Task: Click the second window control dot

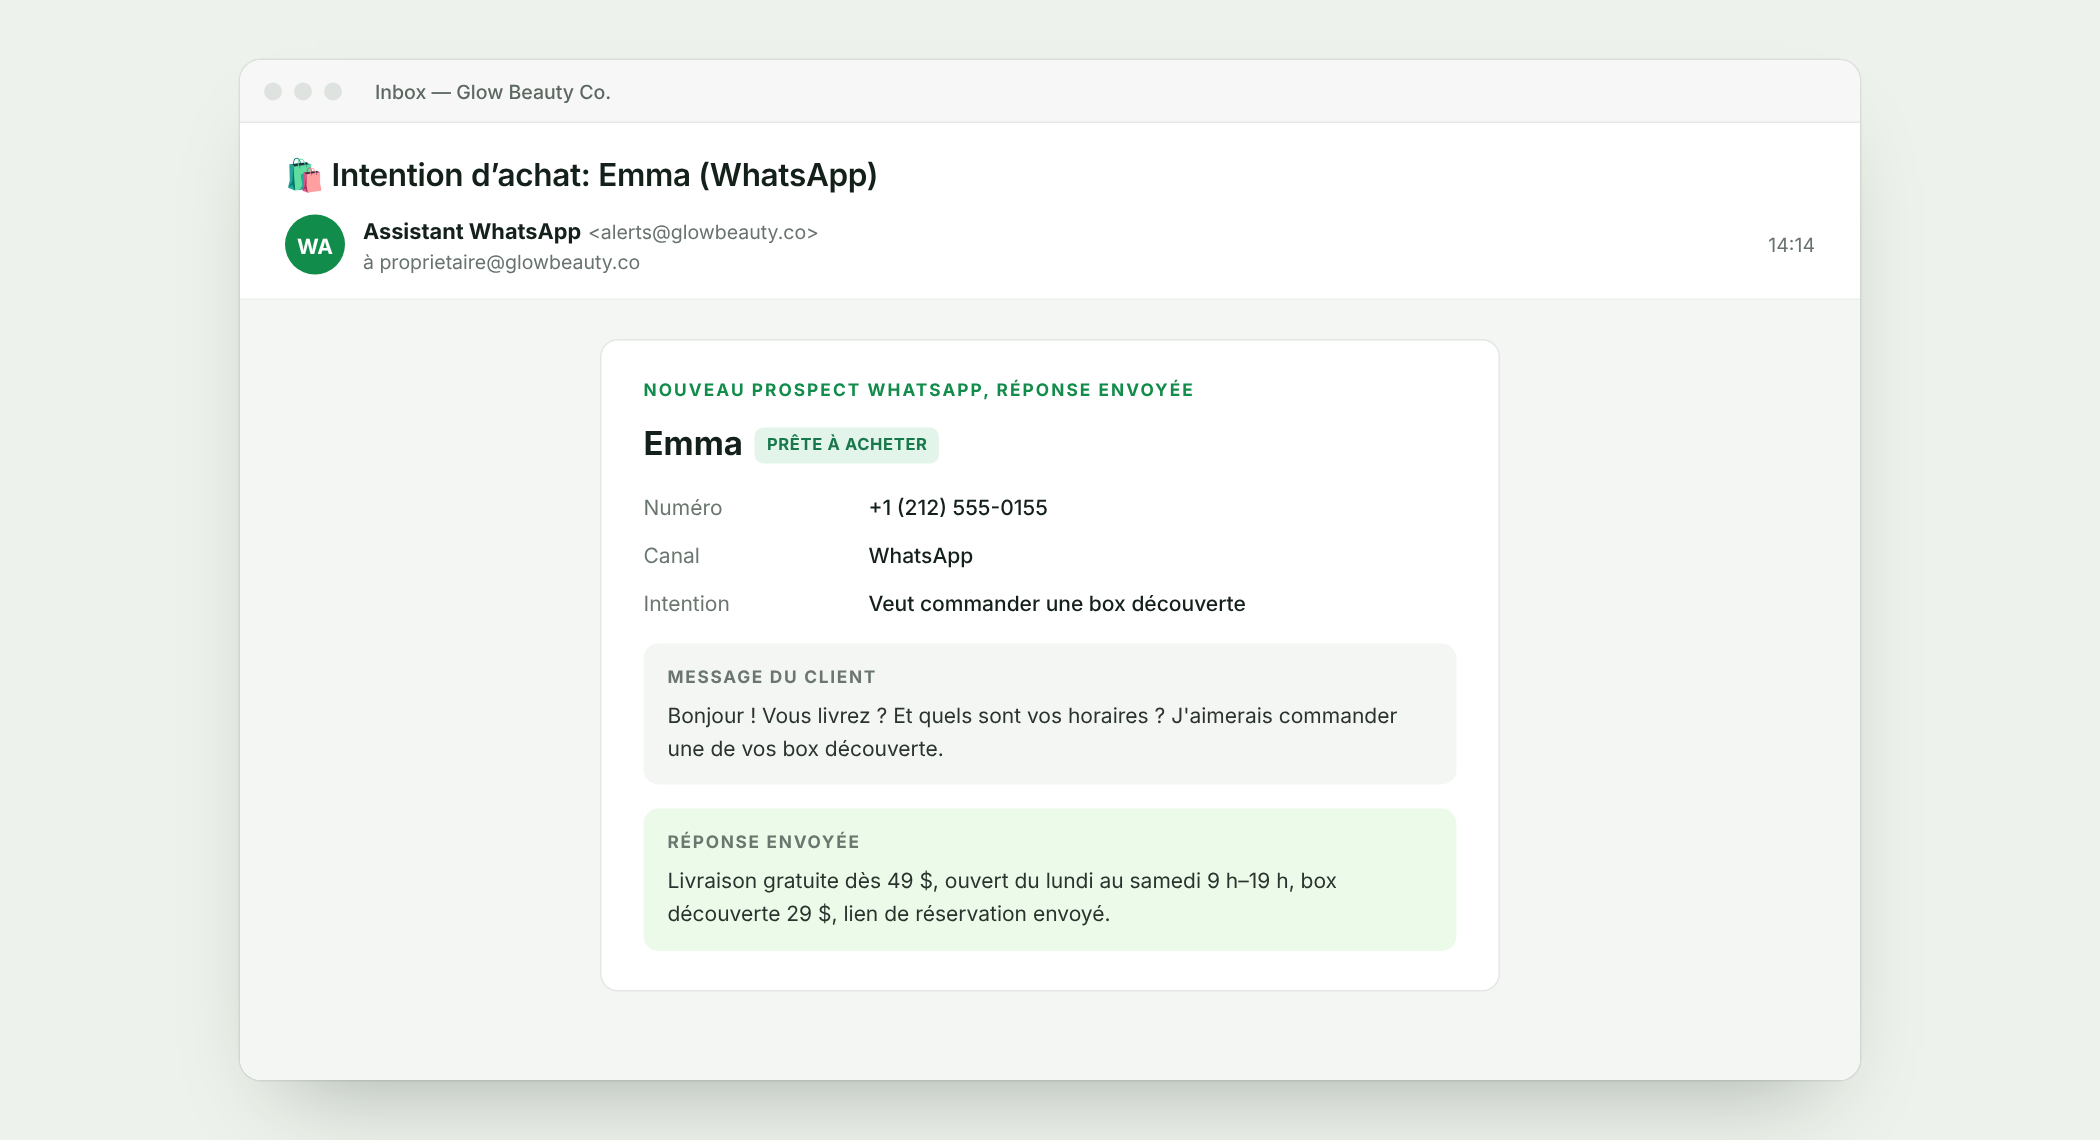Action: tap(303, 92)
